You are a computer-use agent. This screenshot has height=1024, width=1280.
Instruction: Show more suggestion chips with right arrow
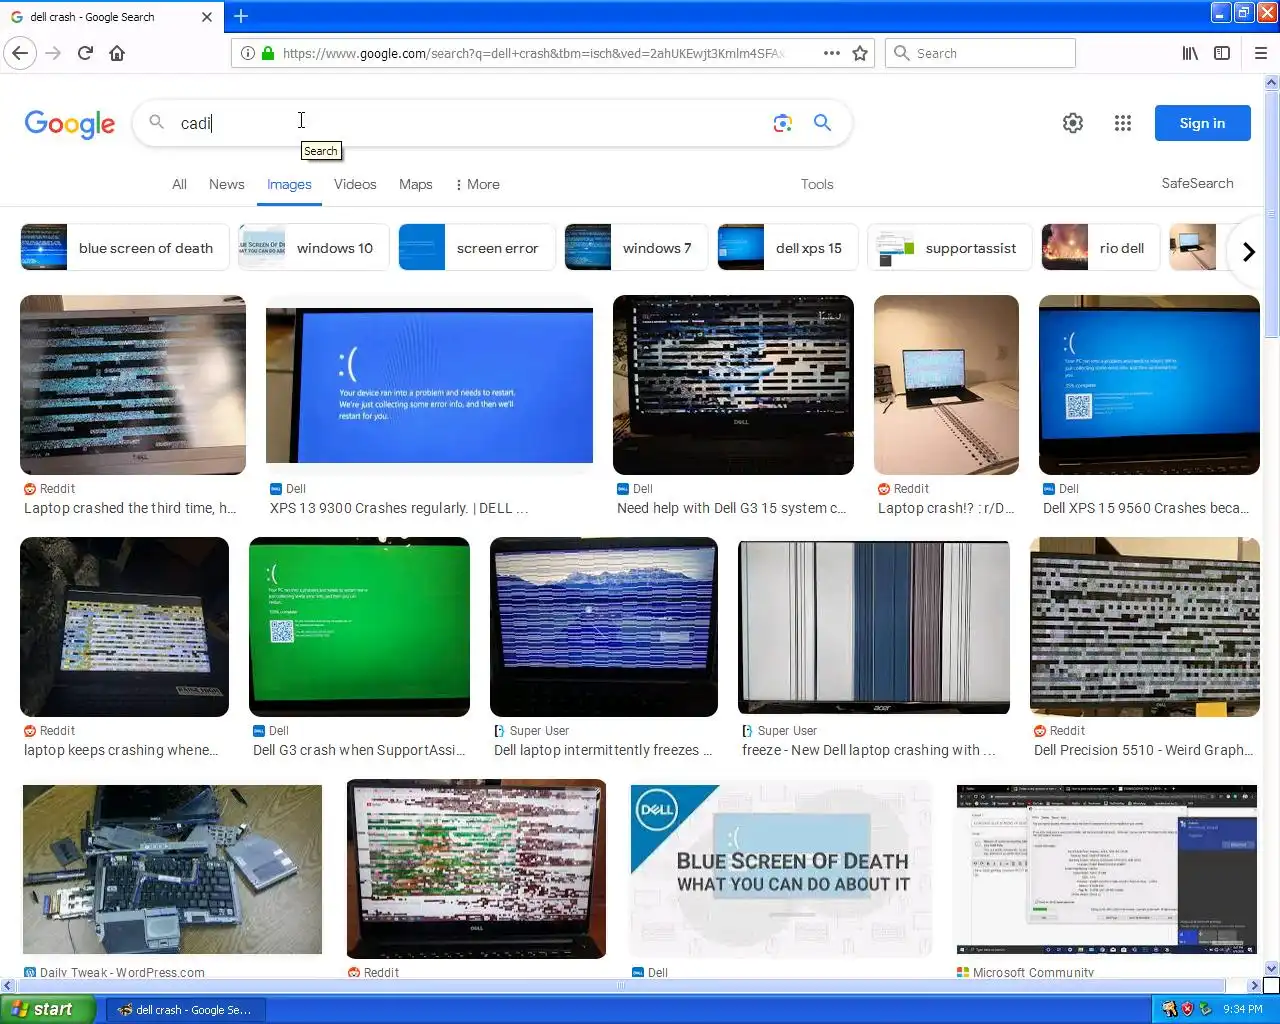[x=1248, y=252]
